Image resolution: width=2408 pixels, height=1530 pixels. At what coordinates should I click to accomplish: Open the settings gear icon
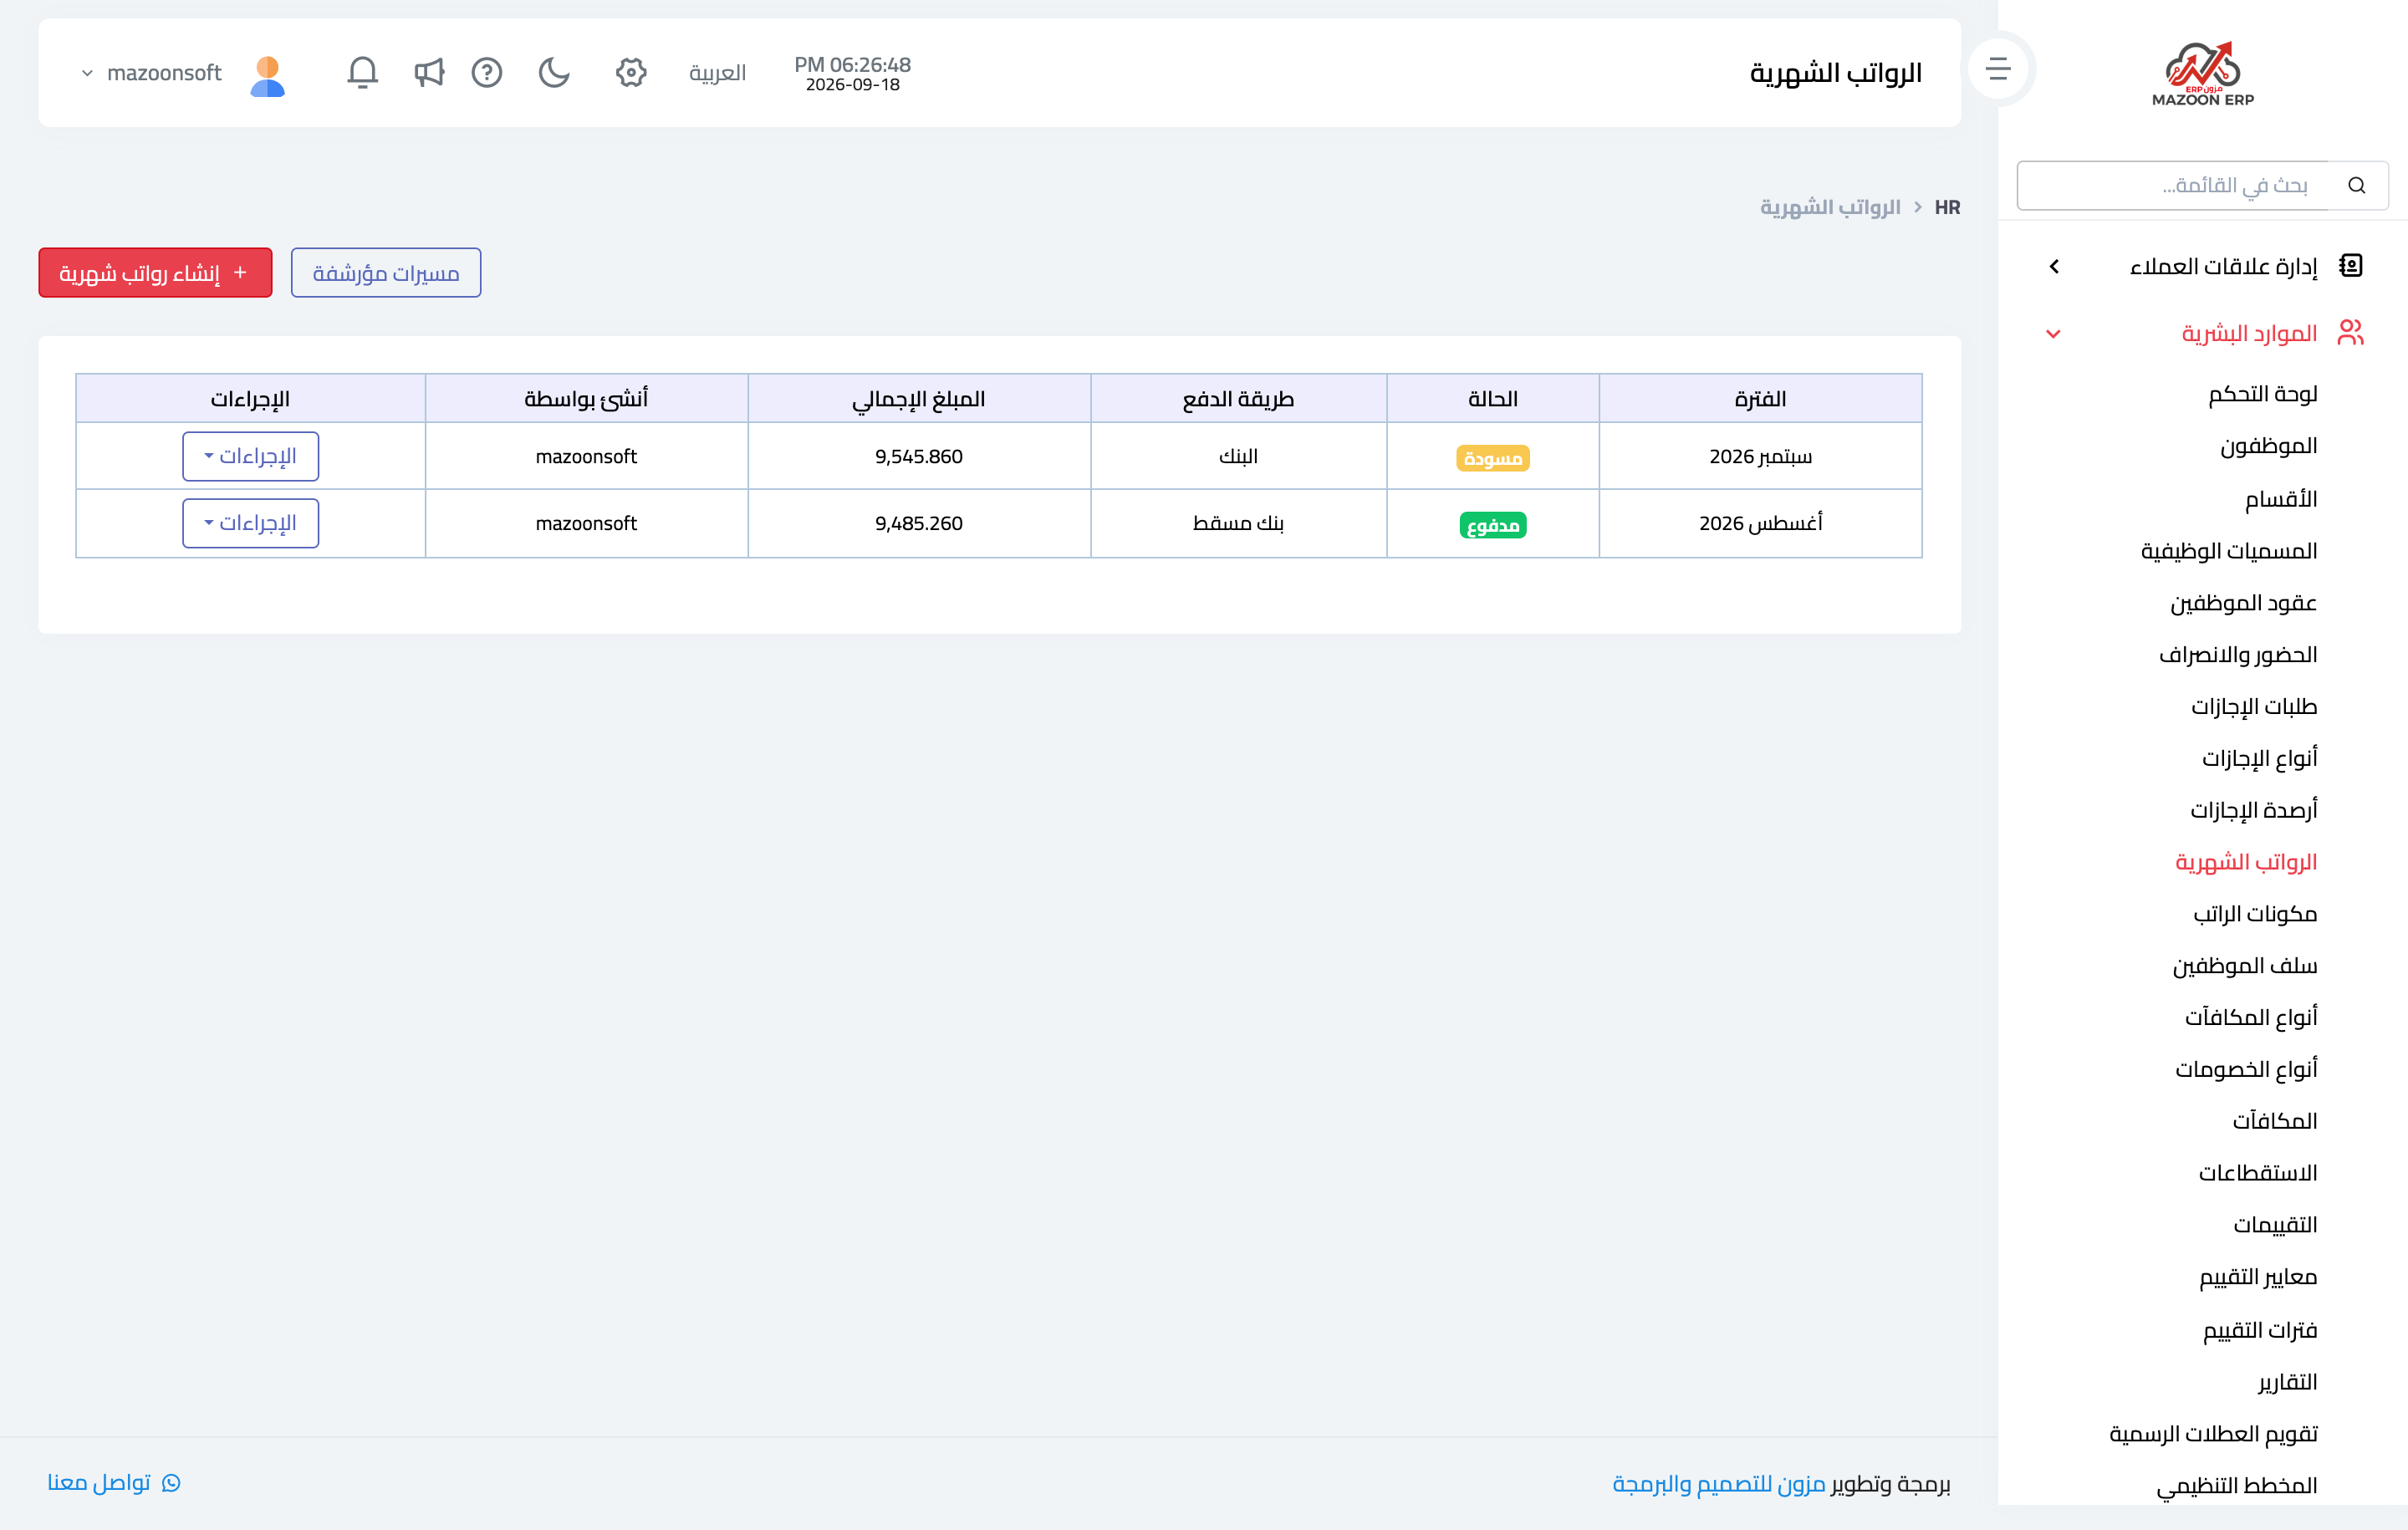click(631, 72)
